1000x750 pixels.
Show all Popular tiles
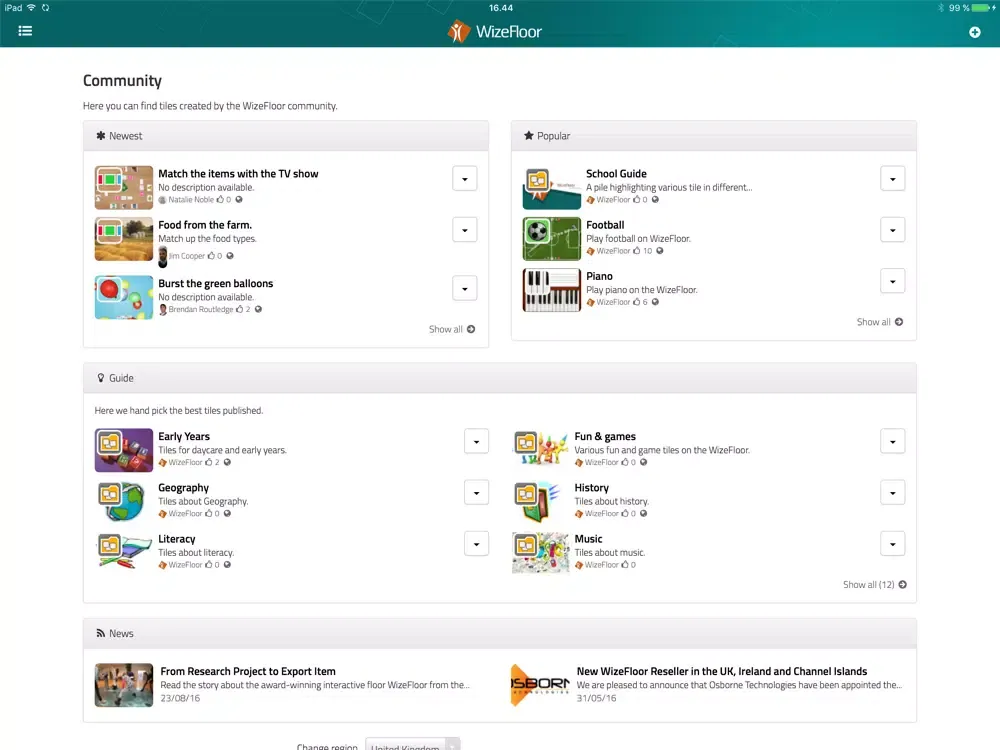879,322
